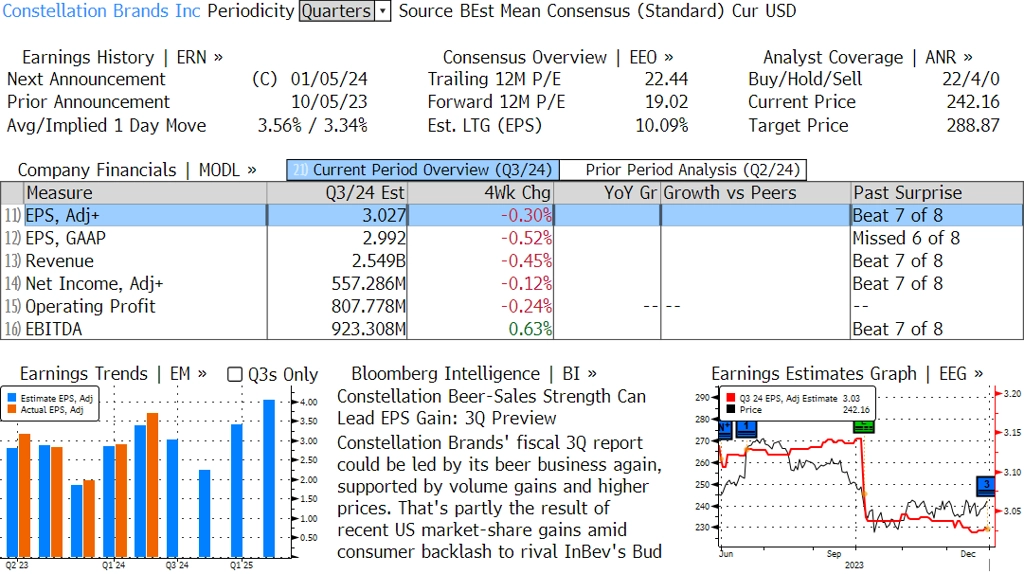The width and height of the screenshot is (1024, 574).
Task: Click the Est. LTG (EPS) value 10.09%
Action: click(x=662, y=125)
